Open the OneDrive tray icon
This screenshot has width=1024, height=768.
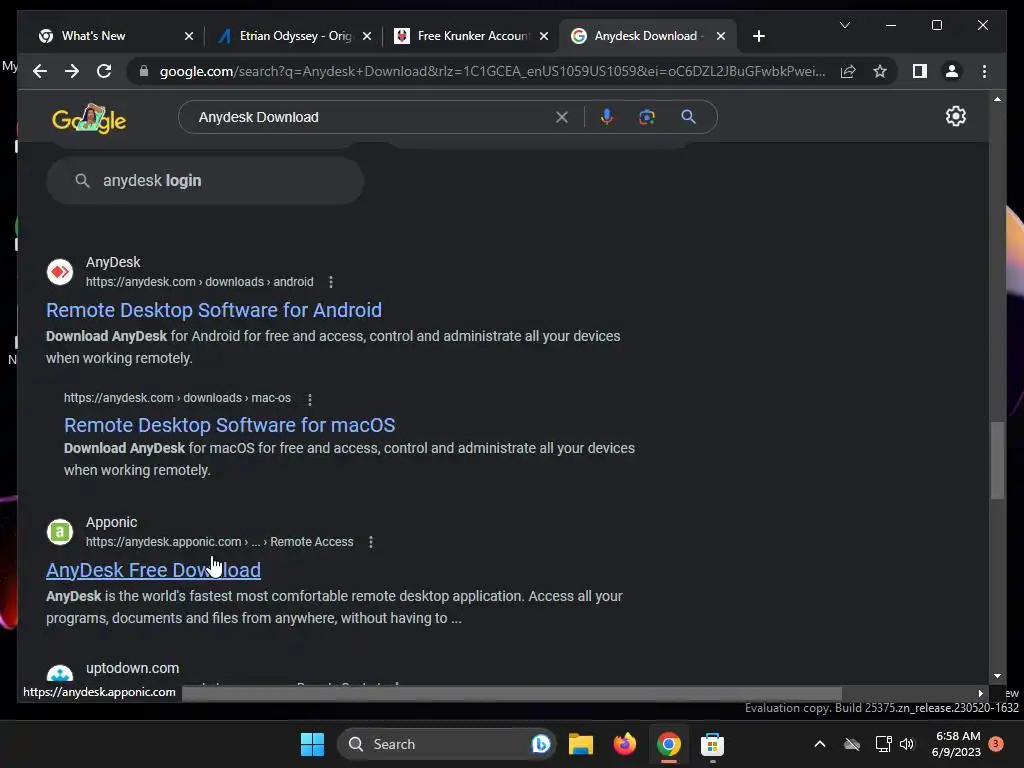tap(852, 744)
